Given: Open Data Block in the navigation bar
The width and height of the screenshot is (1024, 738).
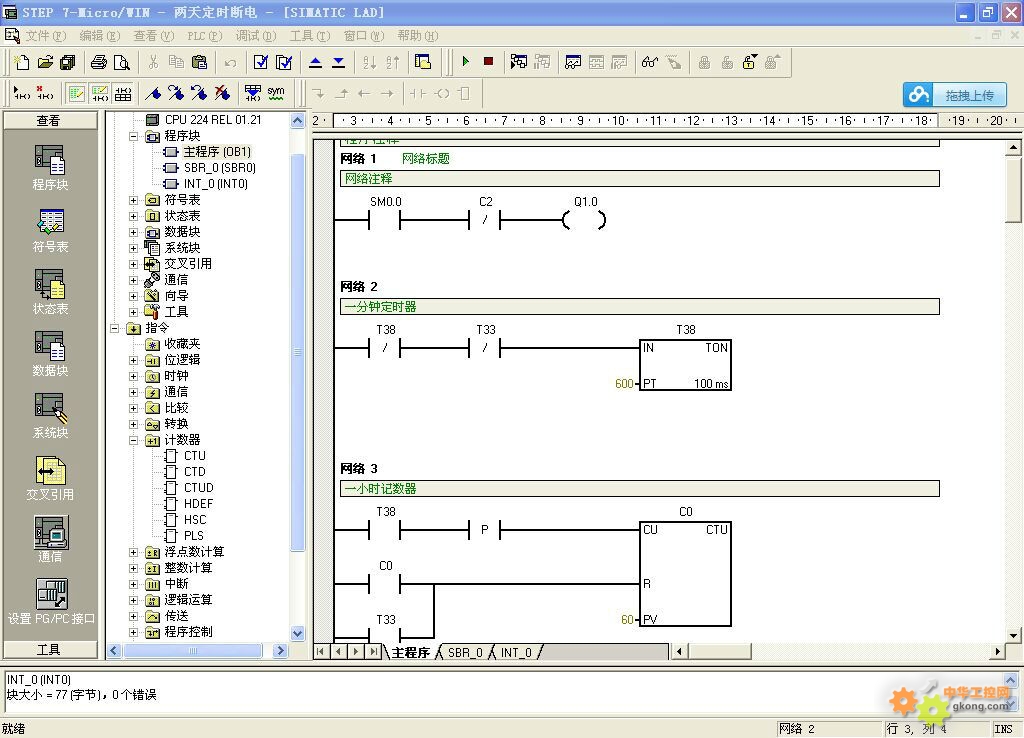Looking at the screenshot, I should pyautogui.click(x=50, y=354).
